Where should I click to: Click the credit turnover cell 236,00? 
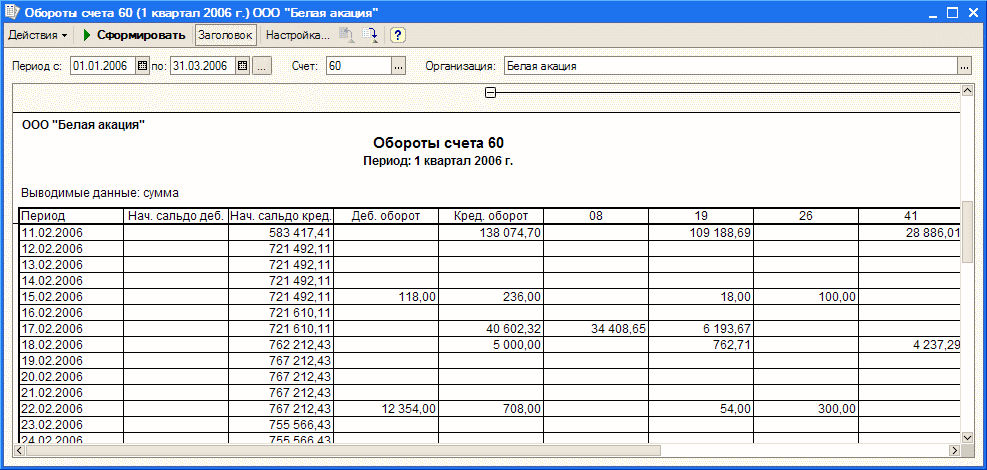tap(491, 296)
